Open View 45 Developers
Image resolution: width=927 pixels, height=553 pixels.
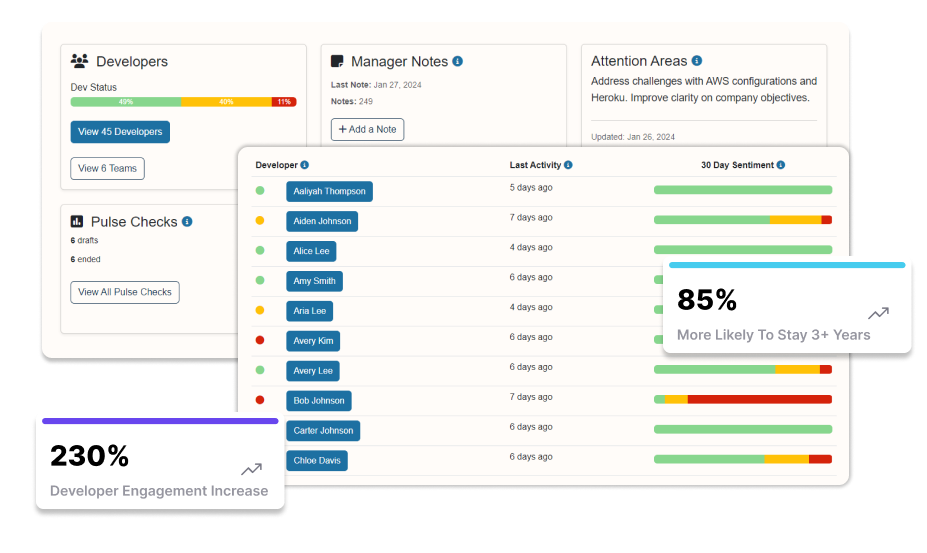[x=120, y=132]
